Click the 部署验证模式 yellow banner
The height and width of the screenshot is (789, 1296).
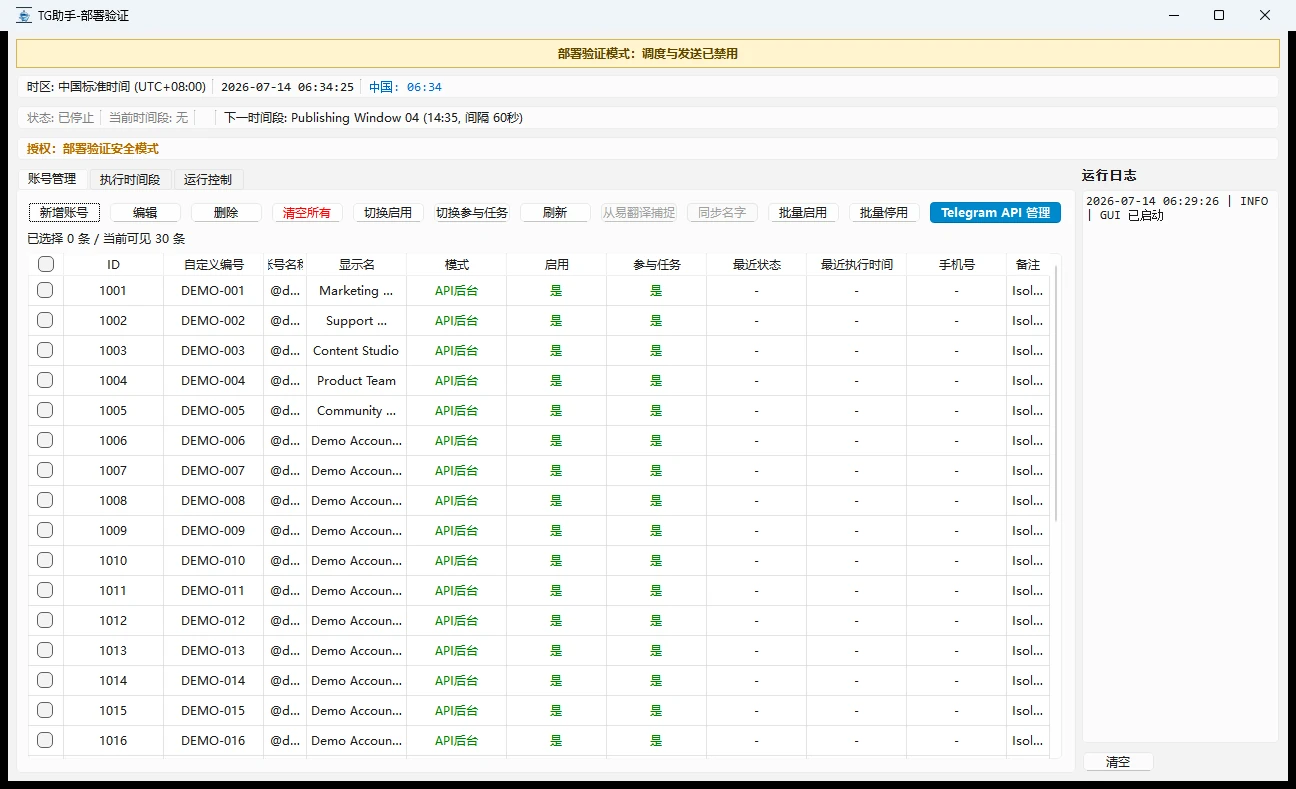click(648, 54)
